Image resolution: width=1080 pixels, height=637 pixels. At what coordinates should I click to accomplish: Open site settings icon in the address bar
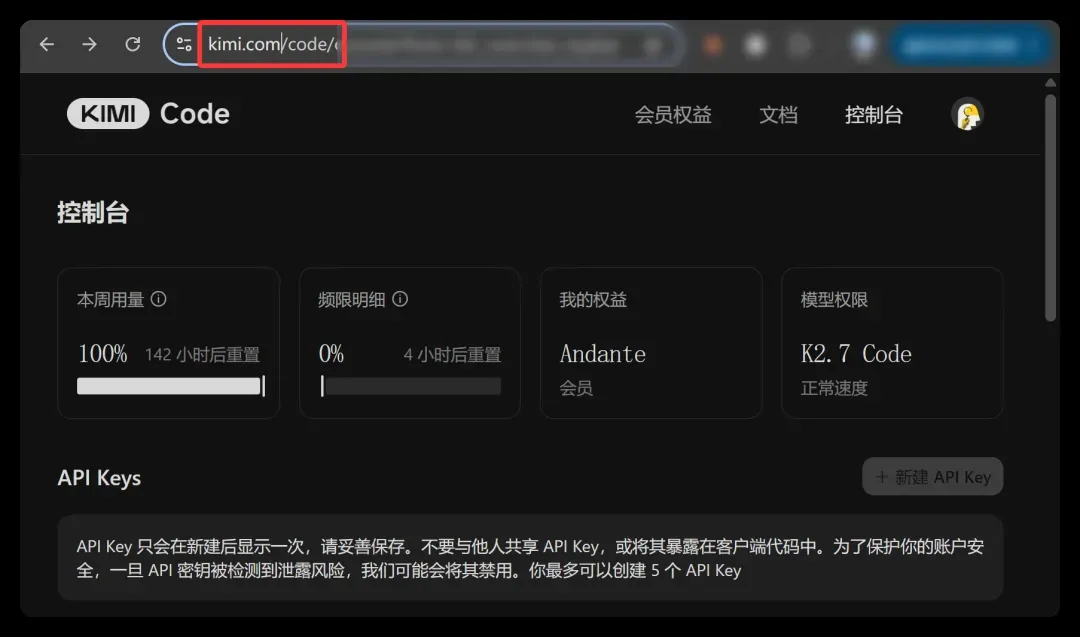coord(183,45)
